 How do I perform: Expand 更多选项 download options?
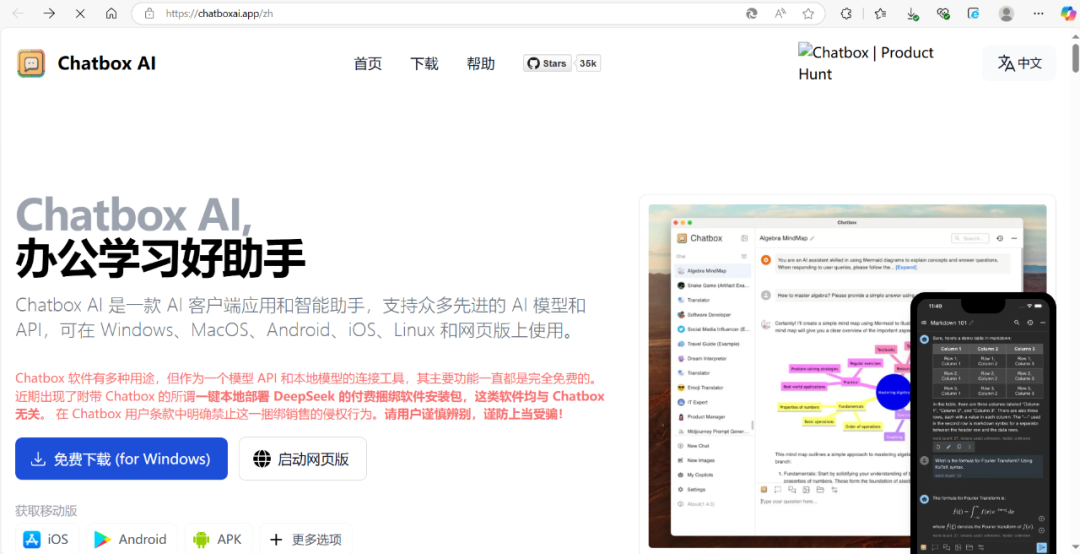click(305, 539)
